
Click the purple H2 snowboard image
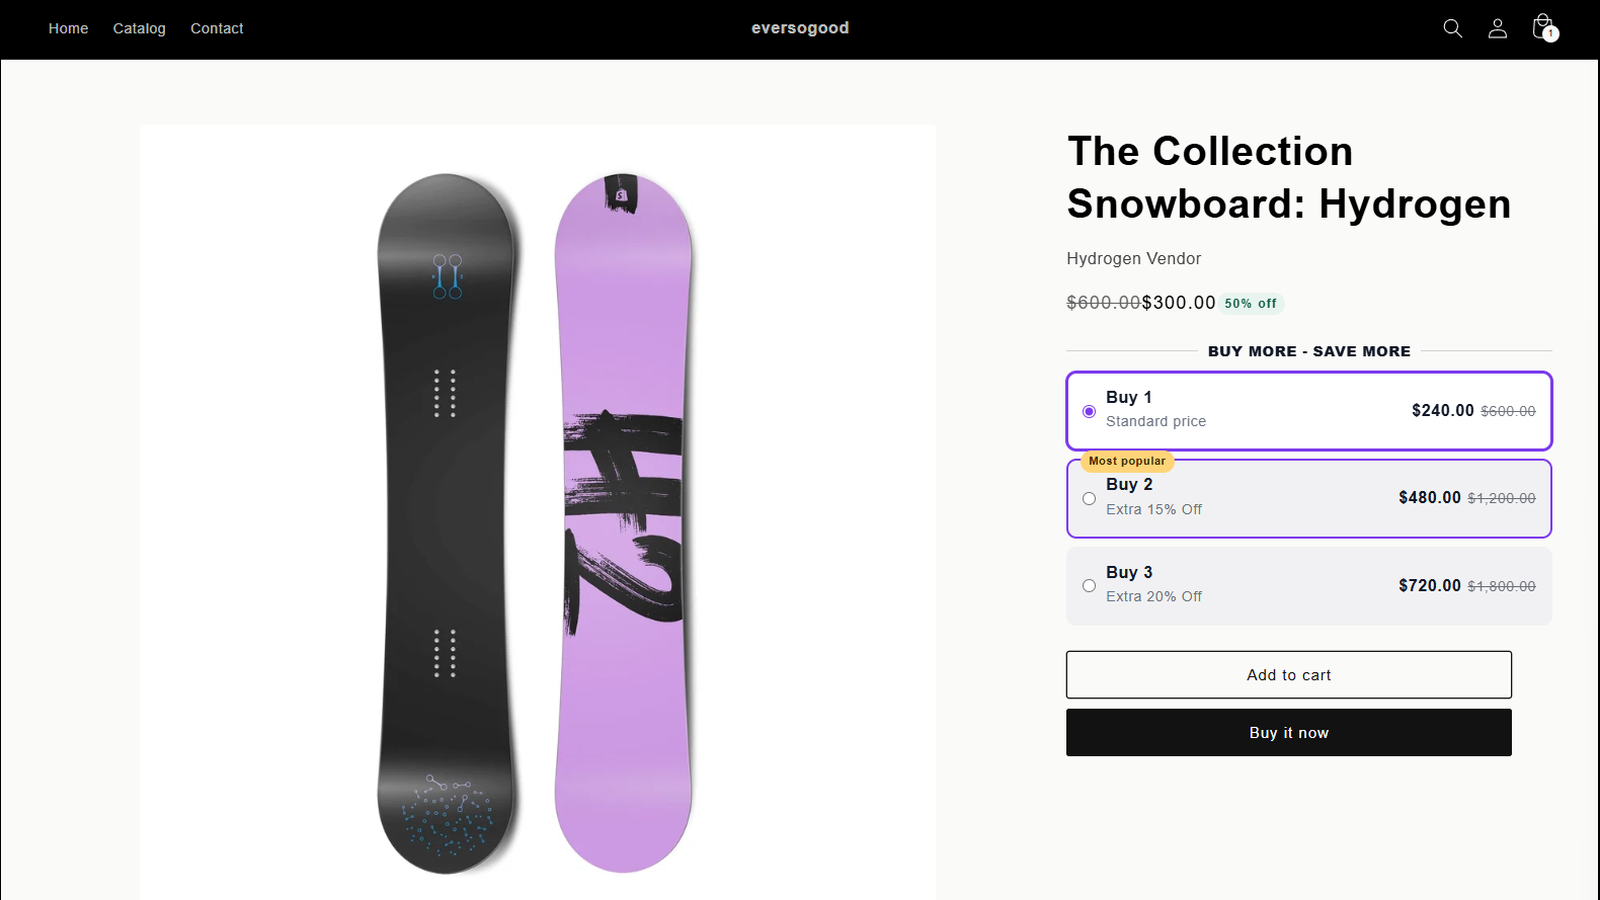624,523
